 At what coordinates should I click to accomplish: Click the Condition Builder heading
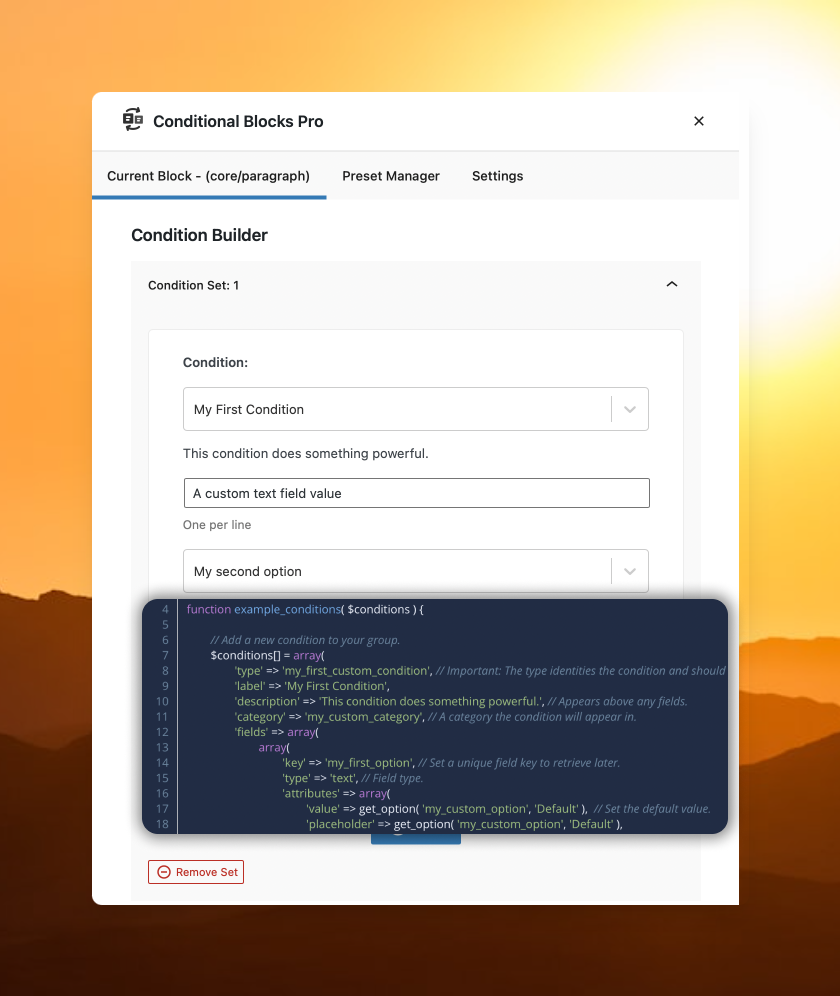[x=199, y=235]
